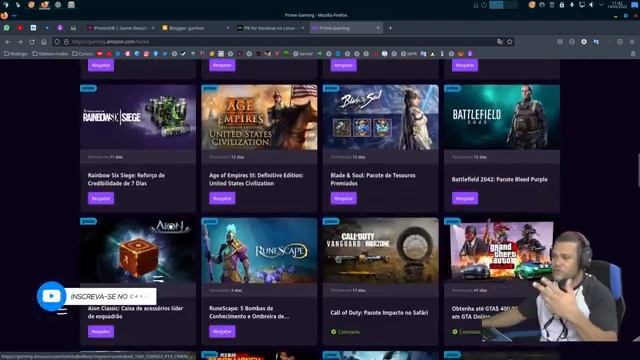Click Resgatar under Rainbow Six Siege
Viewport: 640px width, 360px height.
(101, 198)
